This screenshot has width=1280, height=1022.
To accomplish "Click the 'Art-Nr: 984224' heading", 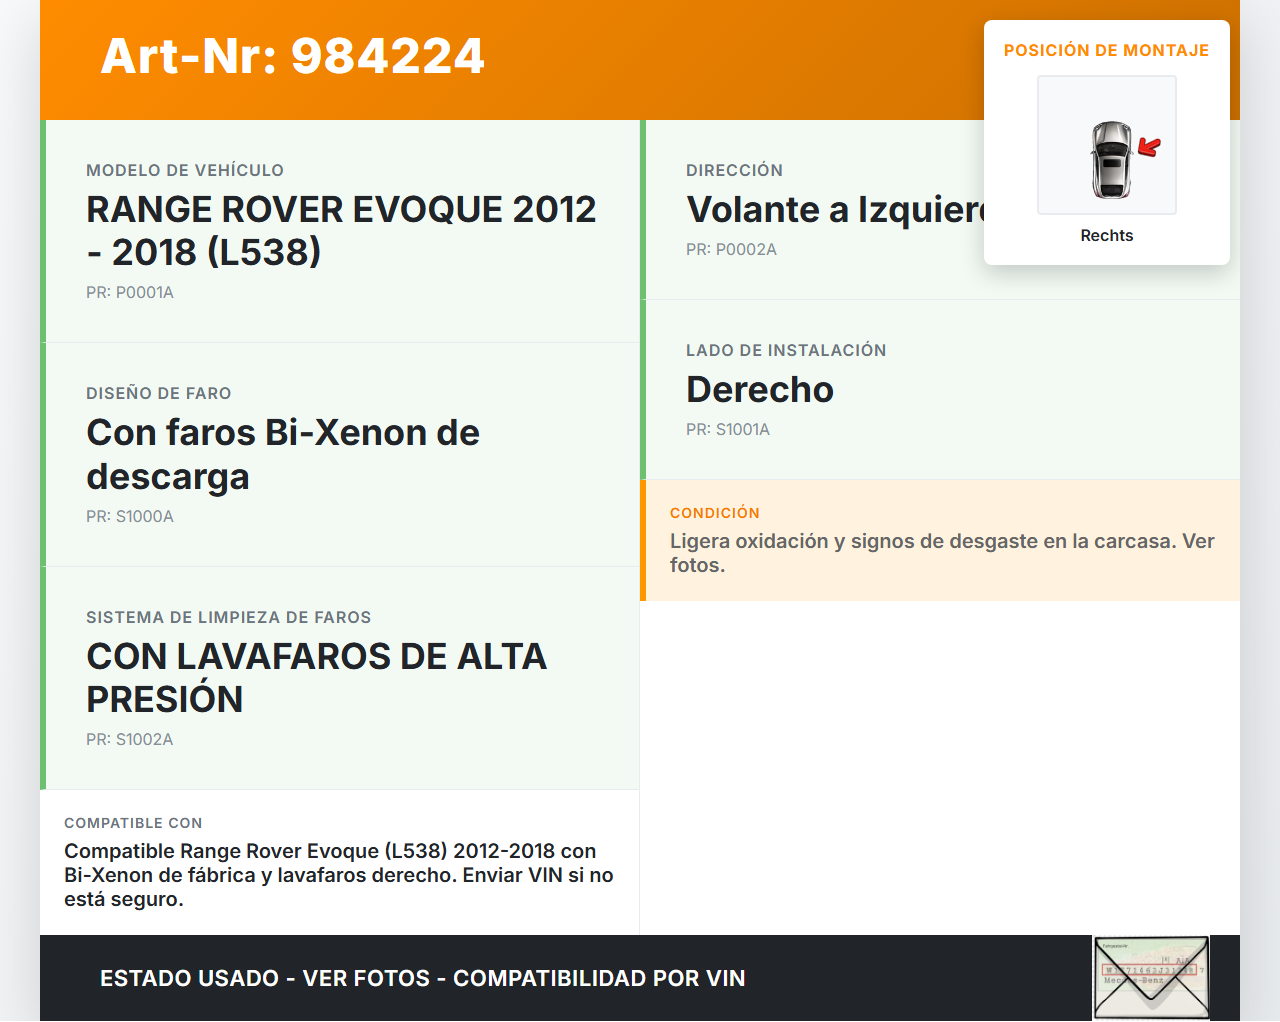I will pos(292,56).
